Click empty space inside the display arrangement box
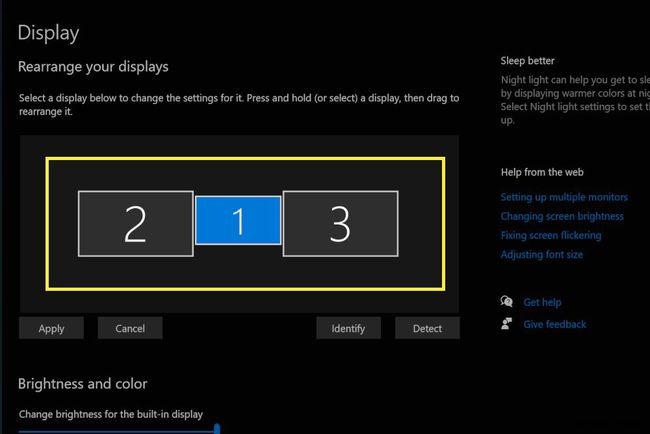 [240, 271]
